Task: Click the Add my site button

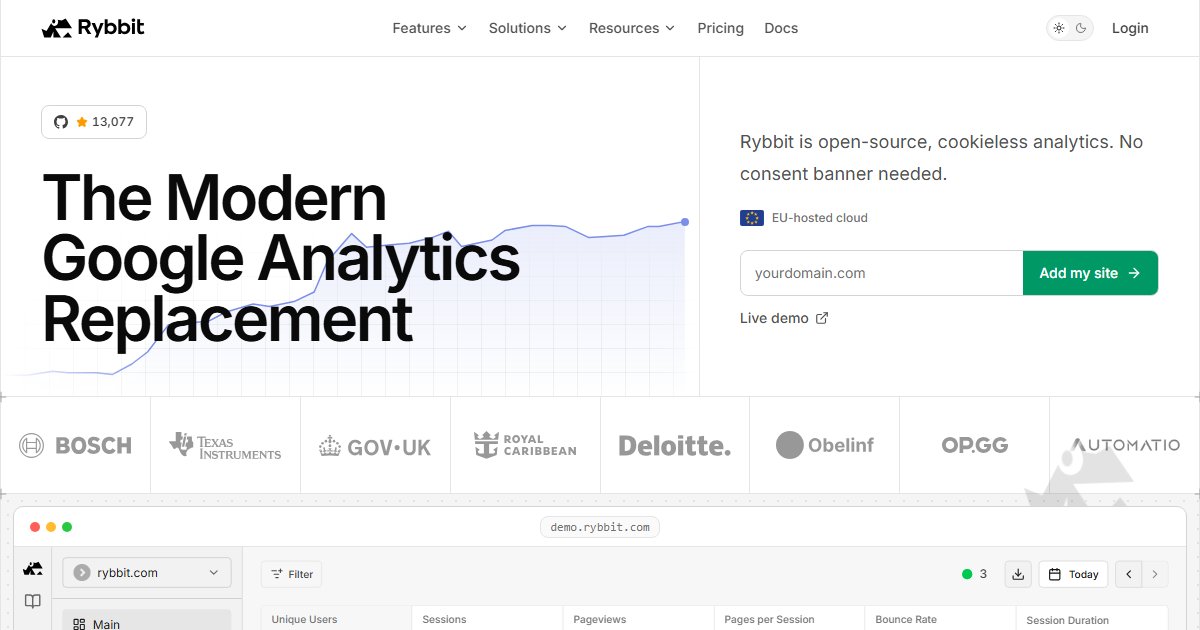Action: (x=1090, y=273)
